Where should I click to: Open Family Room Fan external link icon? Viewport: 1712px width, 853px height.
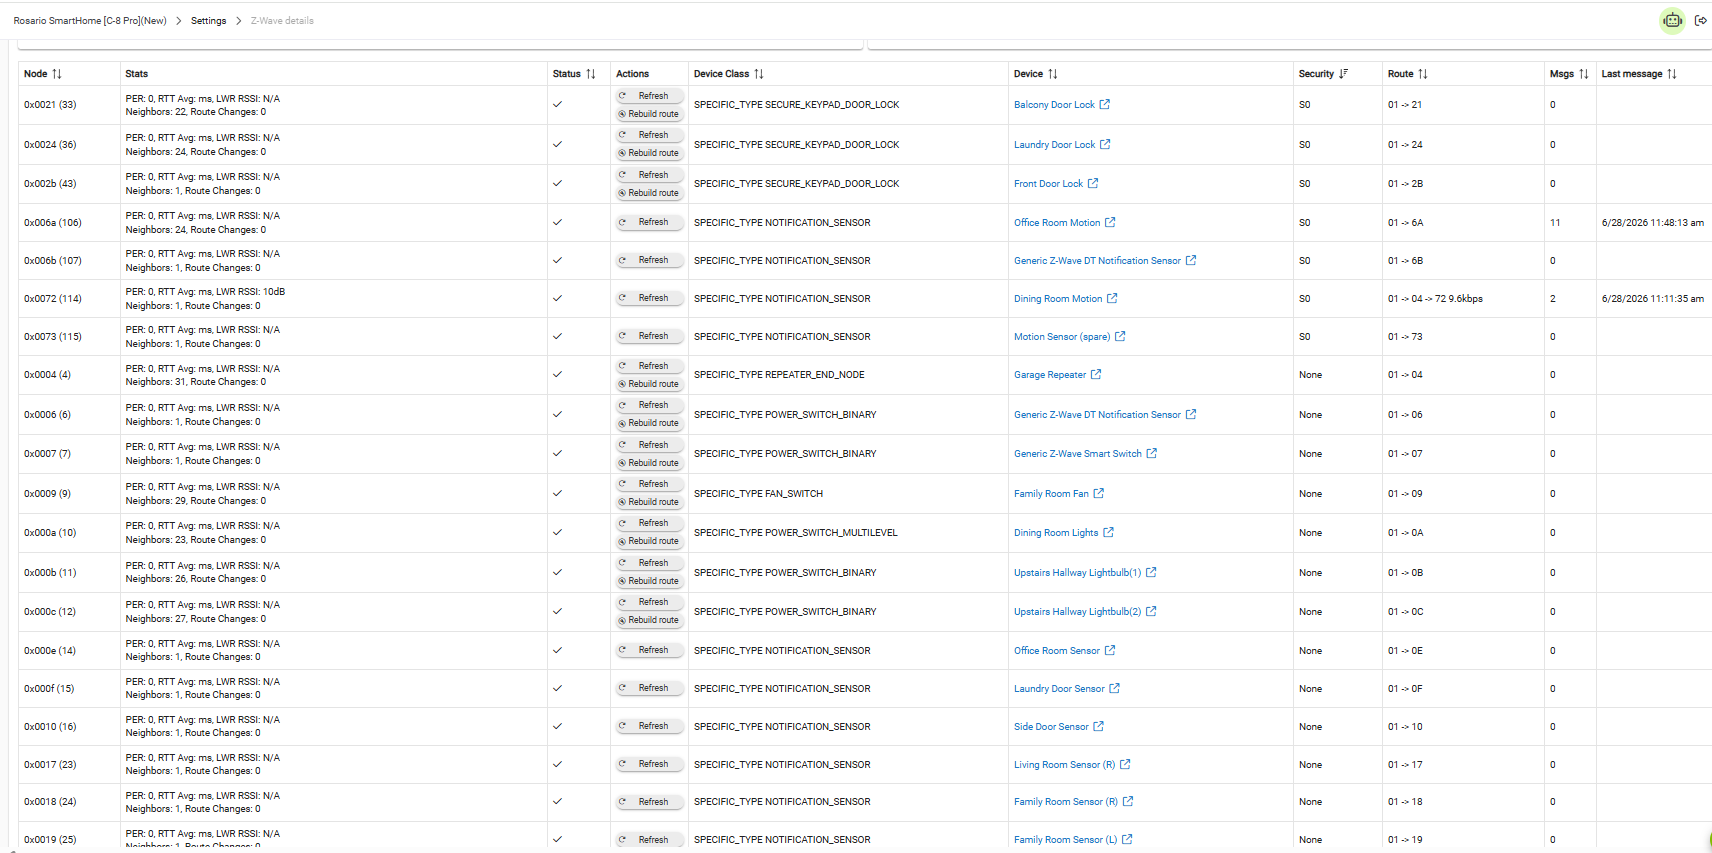(1099, 493)
